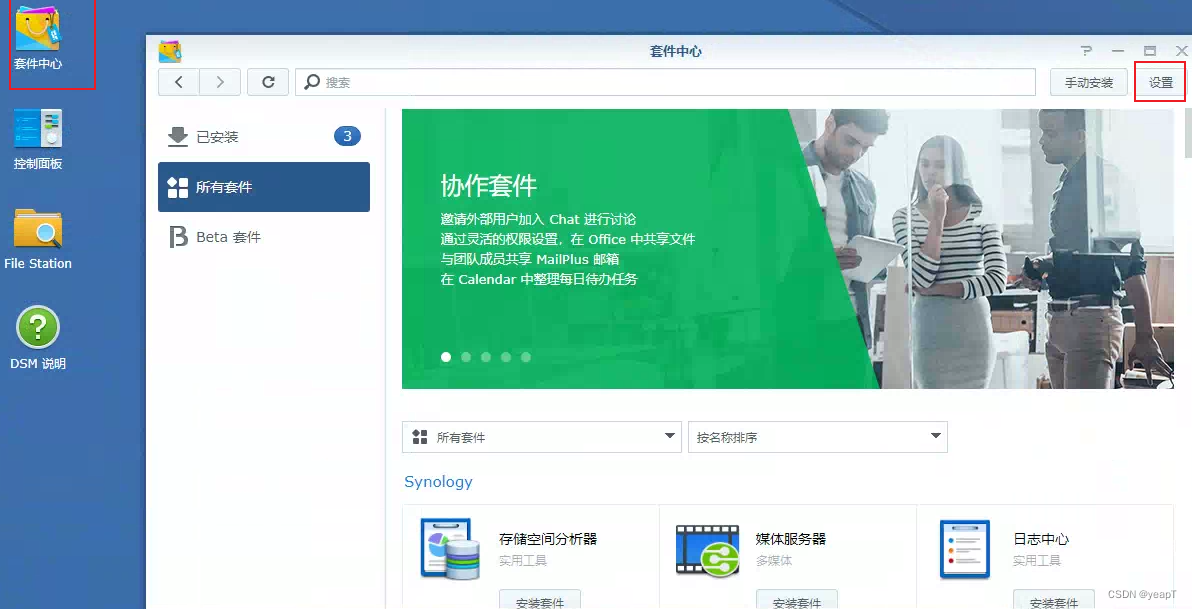Select the third banner carousel dot
Screen dimensions: 1192x609
click(486, 357)
